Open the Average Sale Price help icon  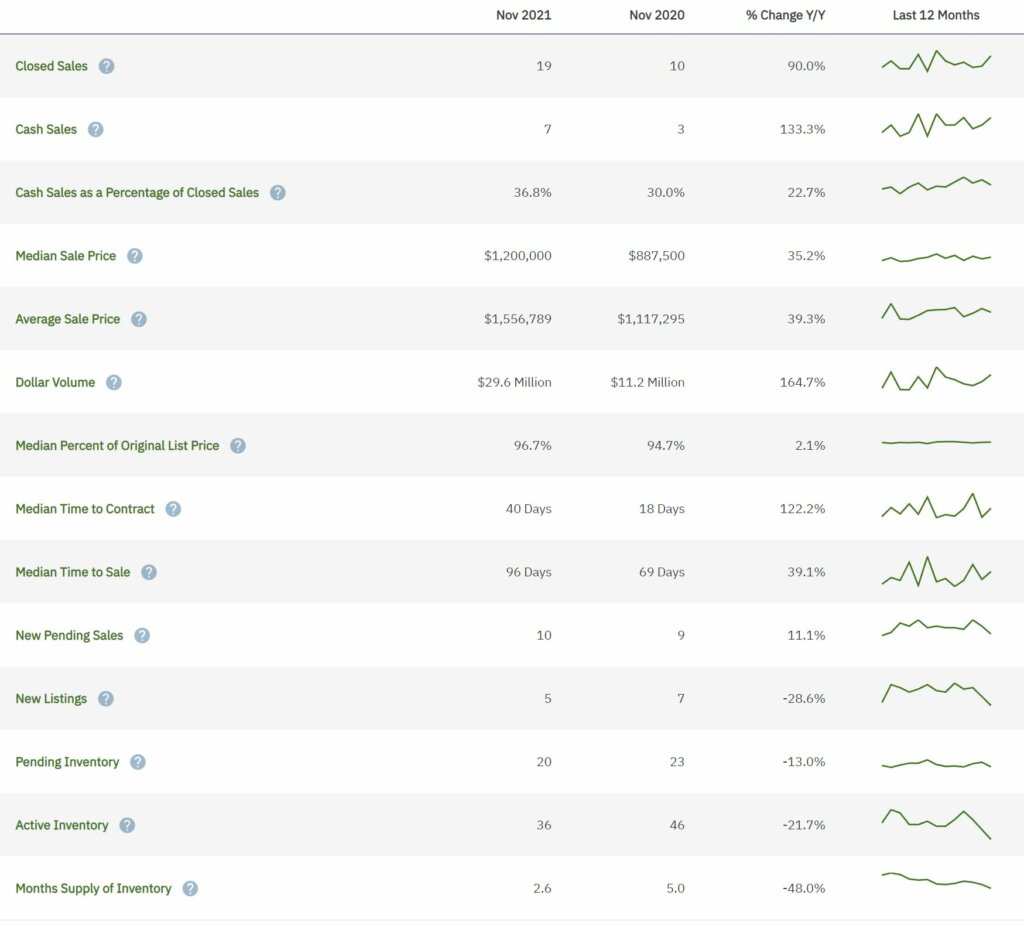(138, 319)
